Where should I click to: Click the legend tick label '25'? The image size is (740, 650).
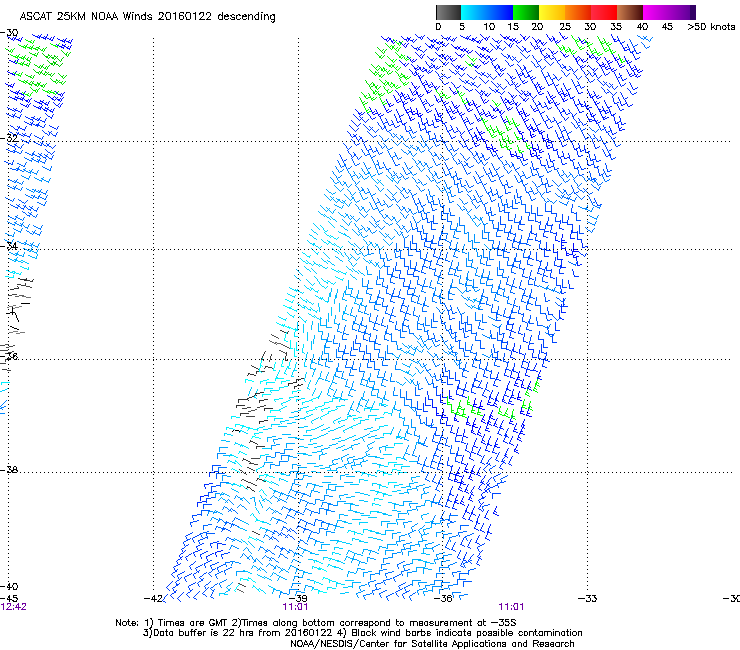tap(565, 27)
